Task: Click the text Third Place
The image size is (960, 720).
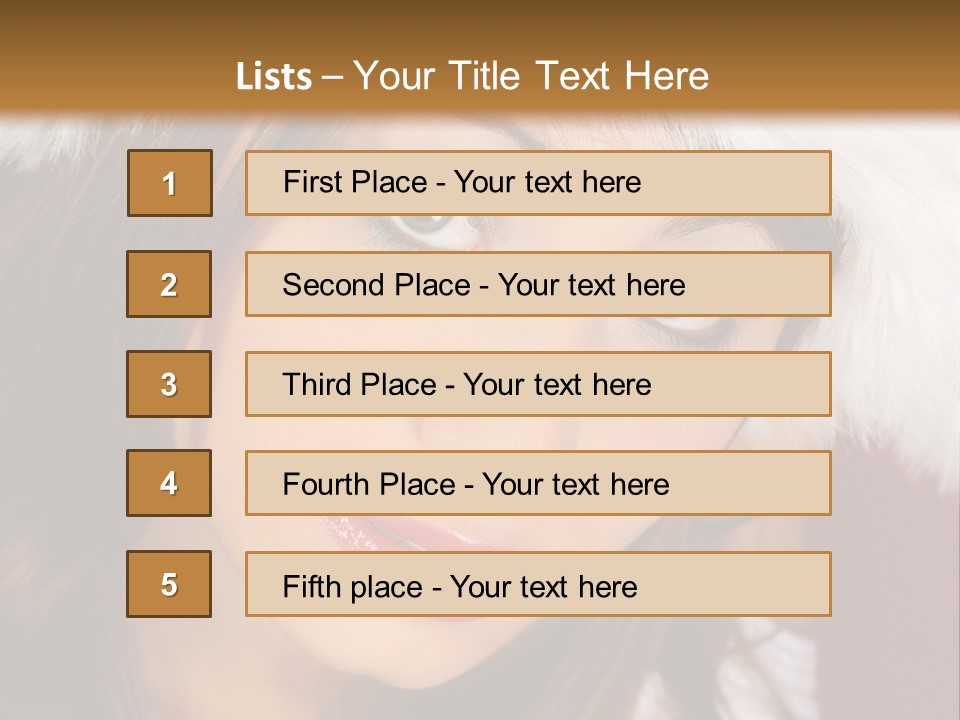Action: pos(359,384)
